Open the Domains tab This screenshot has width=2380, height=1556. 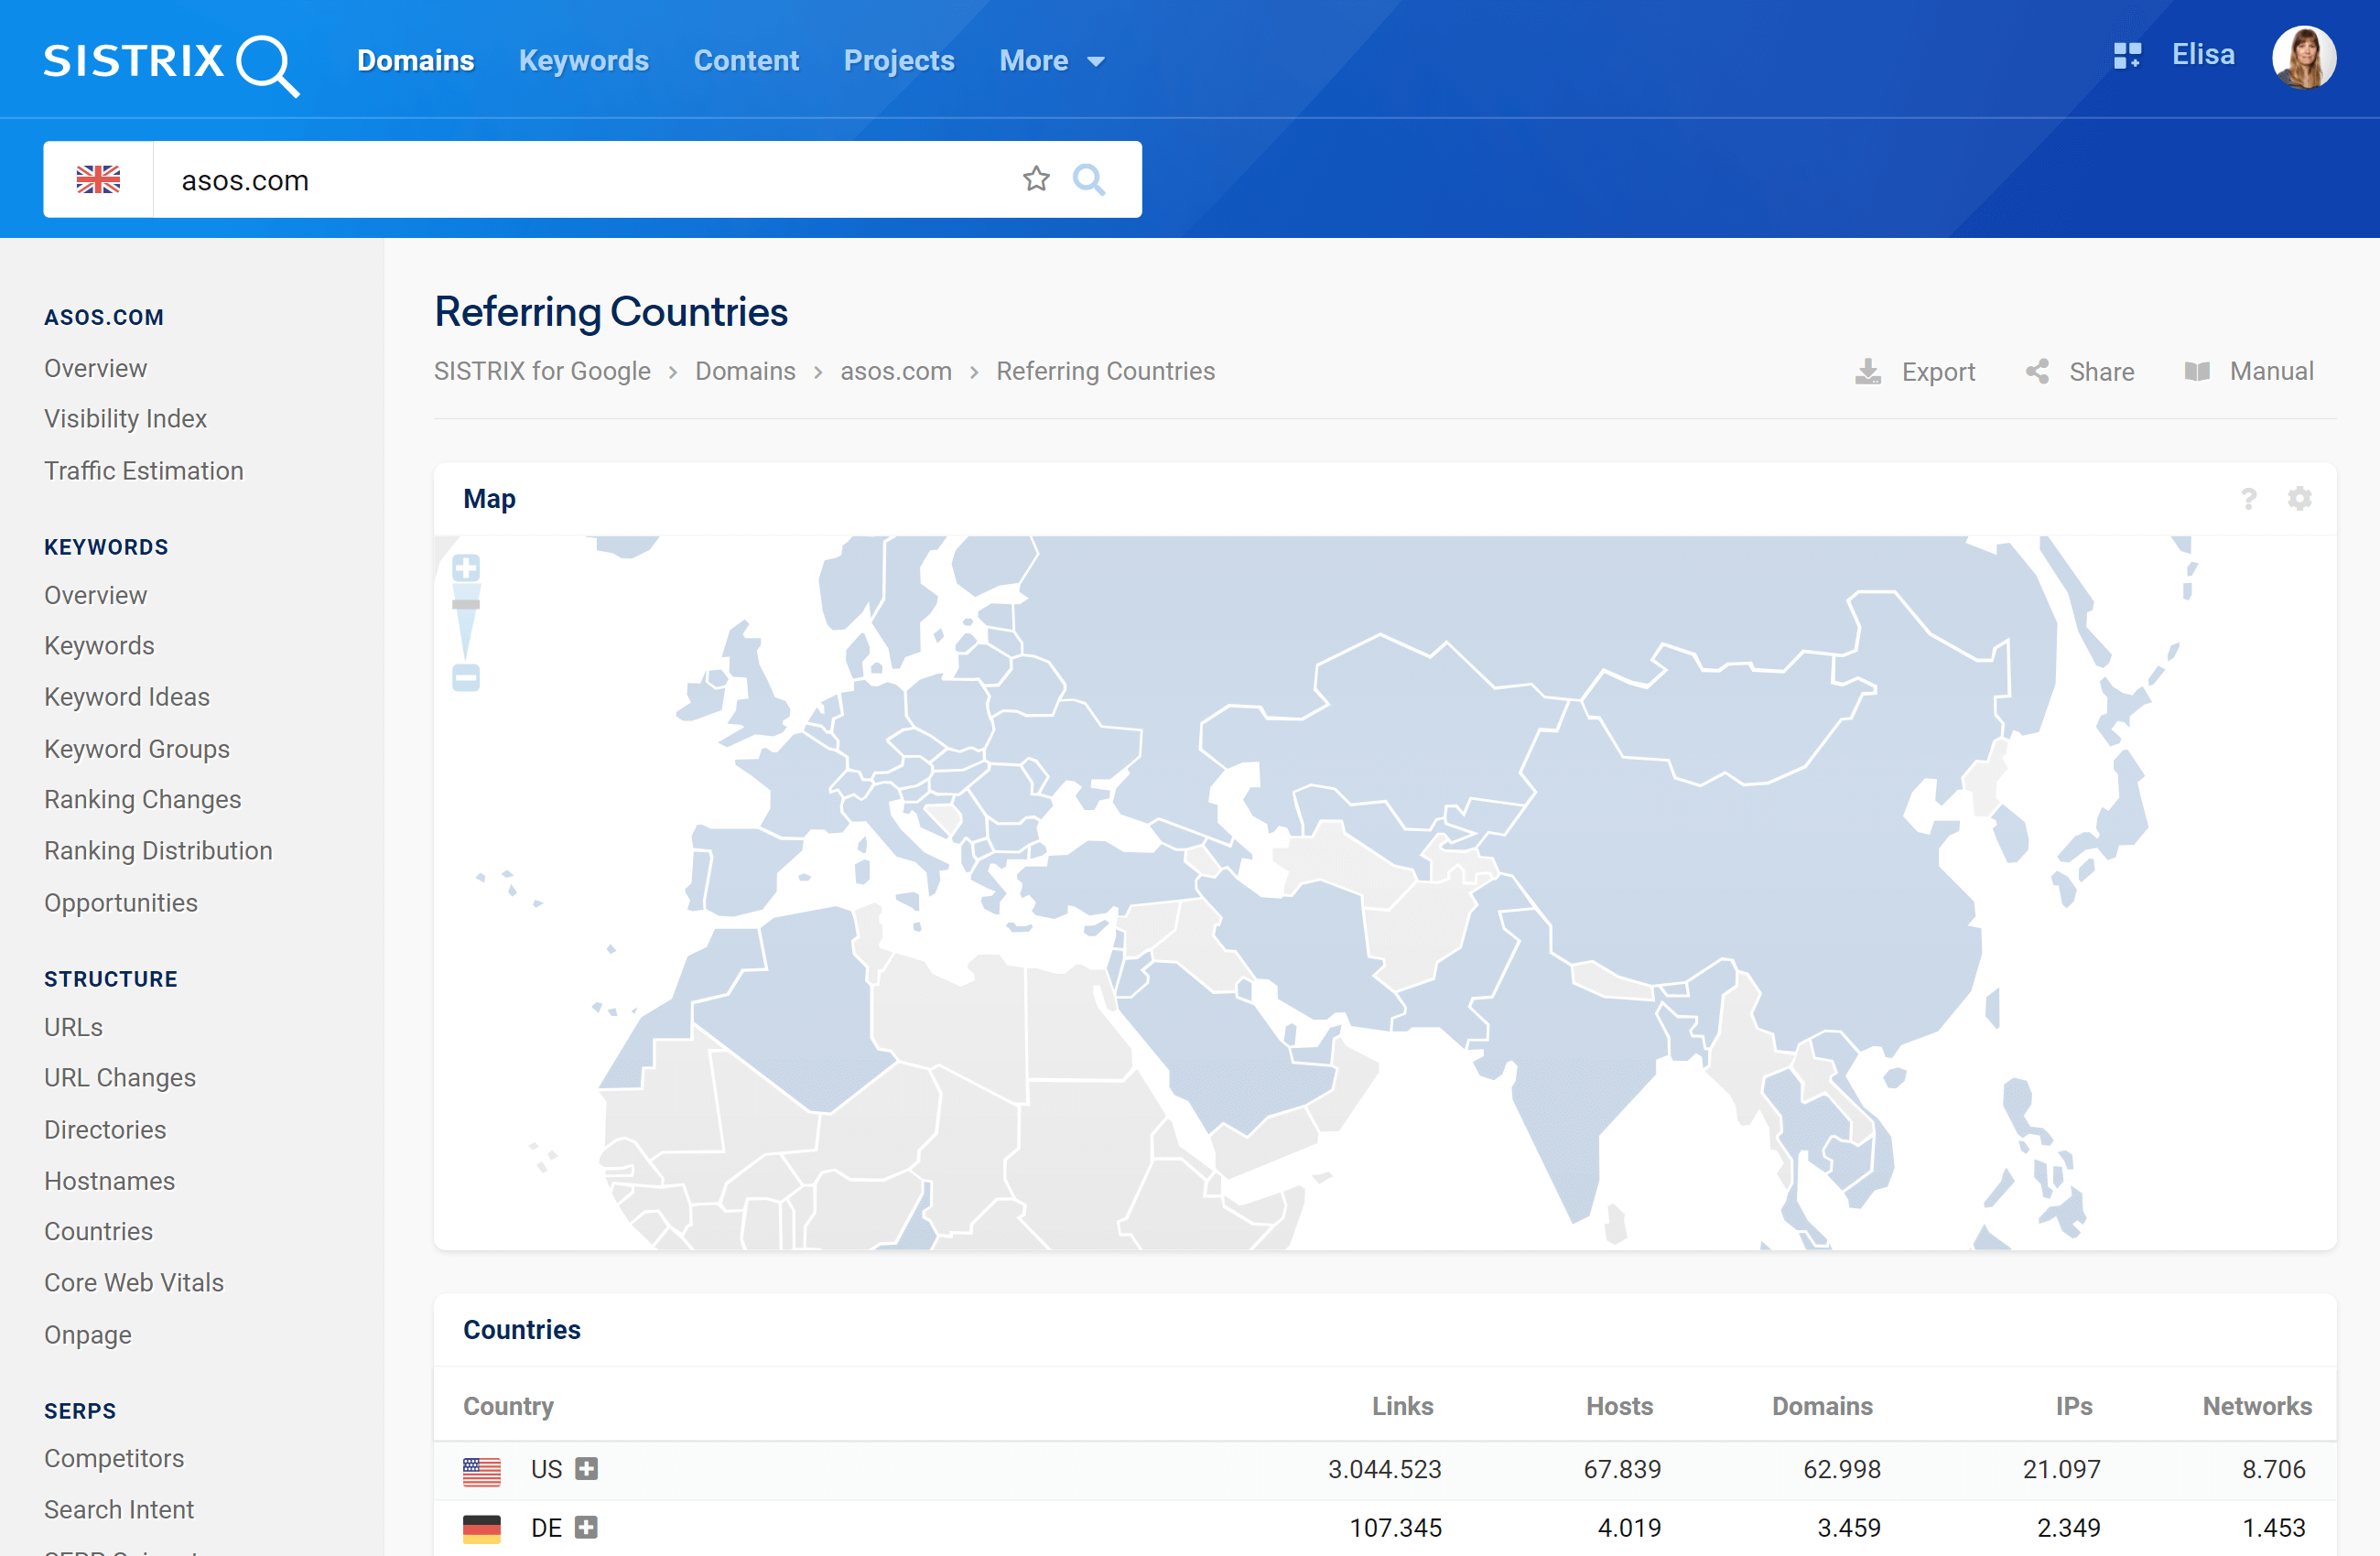(416, 61)
